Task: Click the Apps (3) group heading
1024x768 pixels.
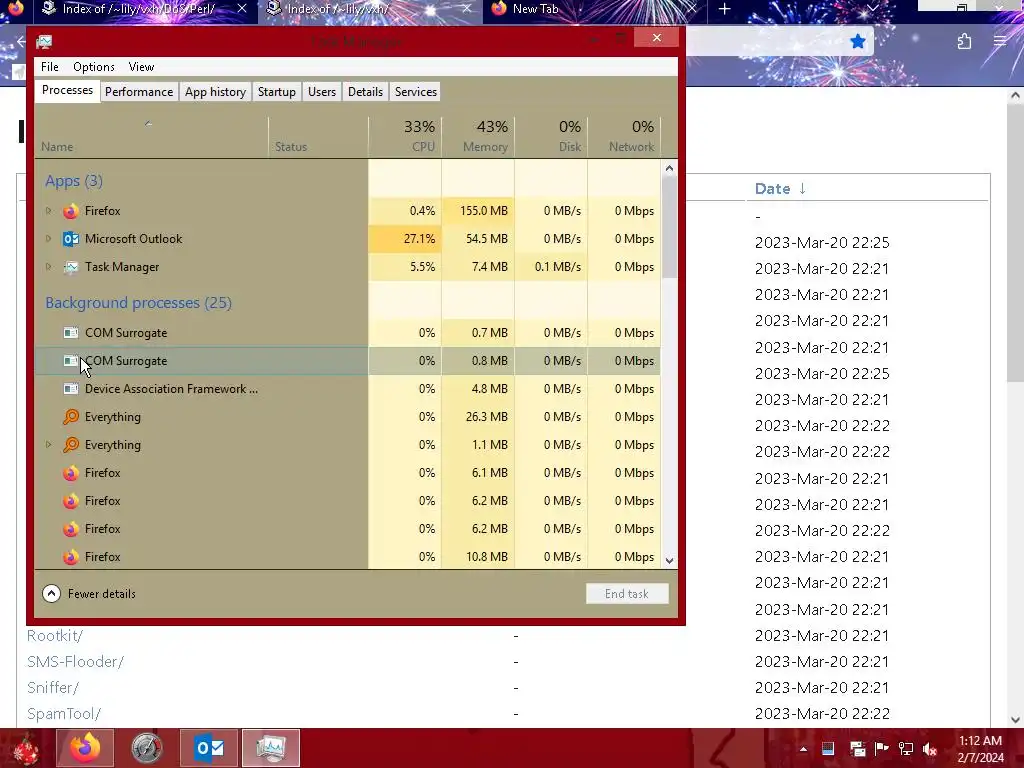Action: point(74,181)
